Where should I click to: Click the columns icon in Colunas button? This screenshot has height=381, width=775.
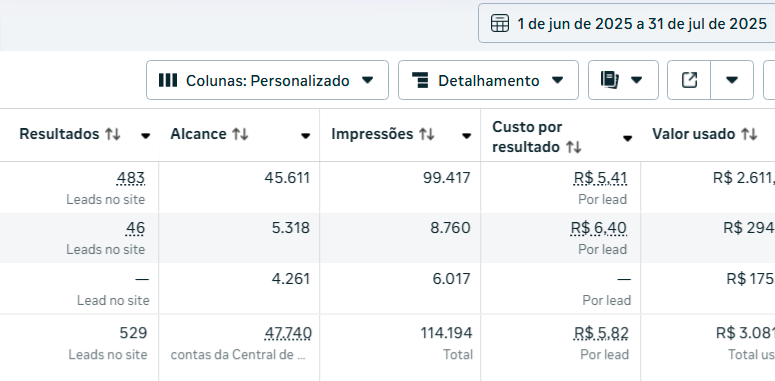click(x=168, y=80)
